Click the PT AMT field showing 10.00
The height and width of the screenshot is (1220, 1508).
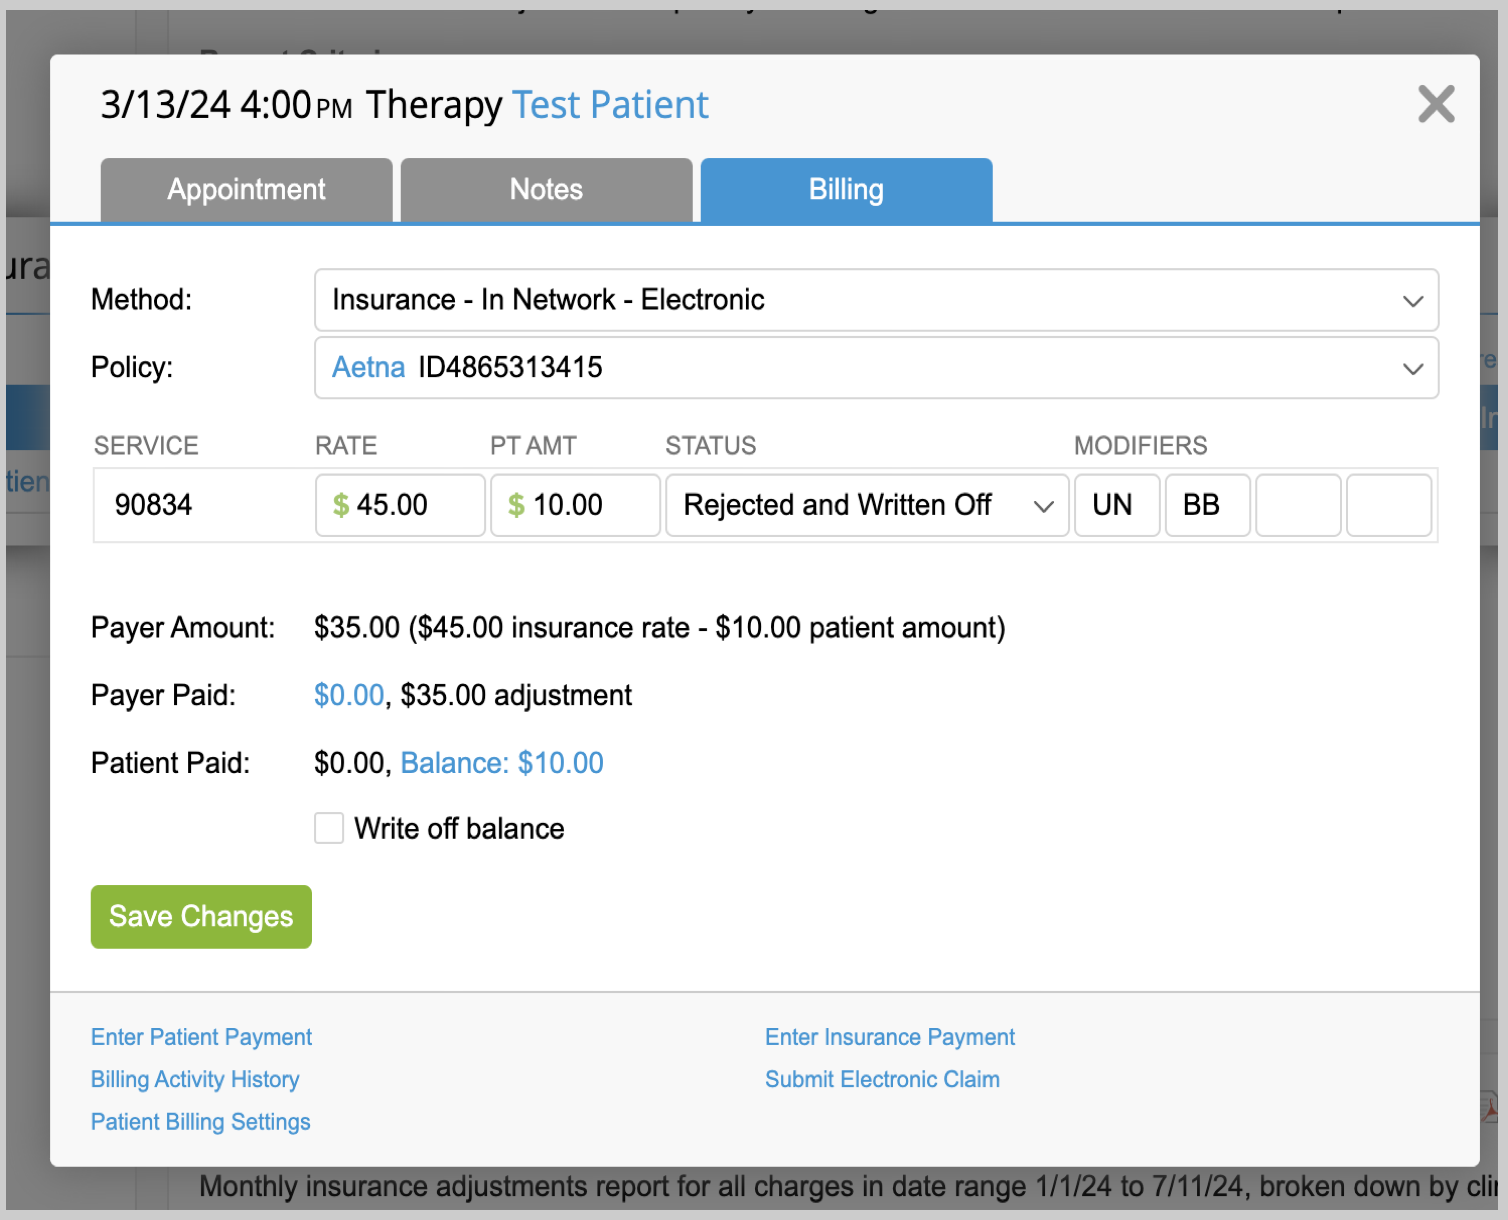click(576, 506)
